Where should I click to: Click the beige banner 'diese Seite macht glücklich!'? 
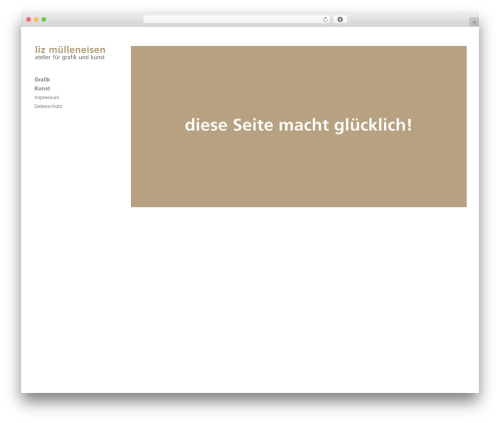coord(299,127)
